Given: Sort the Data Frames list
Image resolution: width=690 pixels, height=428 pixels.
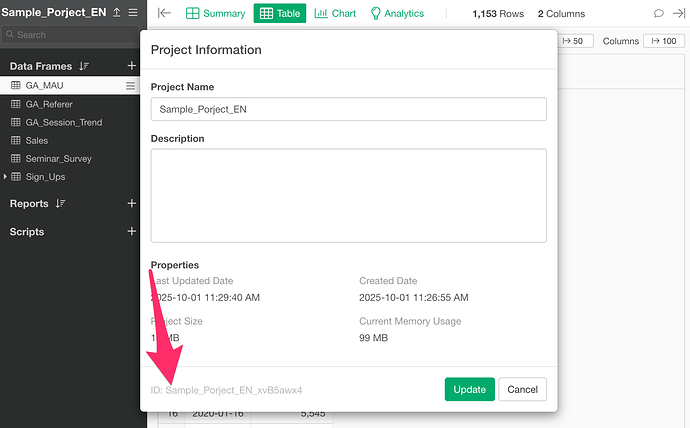Looking at the screenshot, I should pos(84,66).
